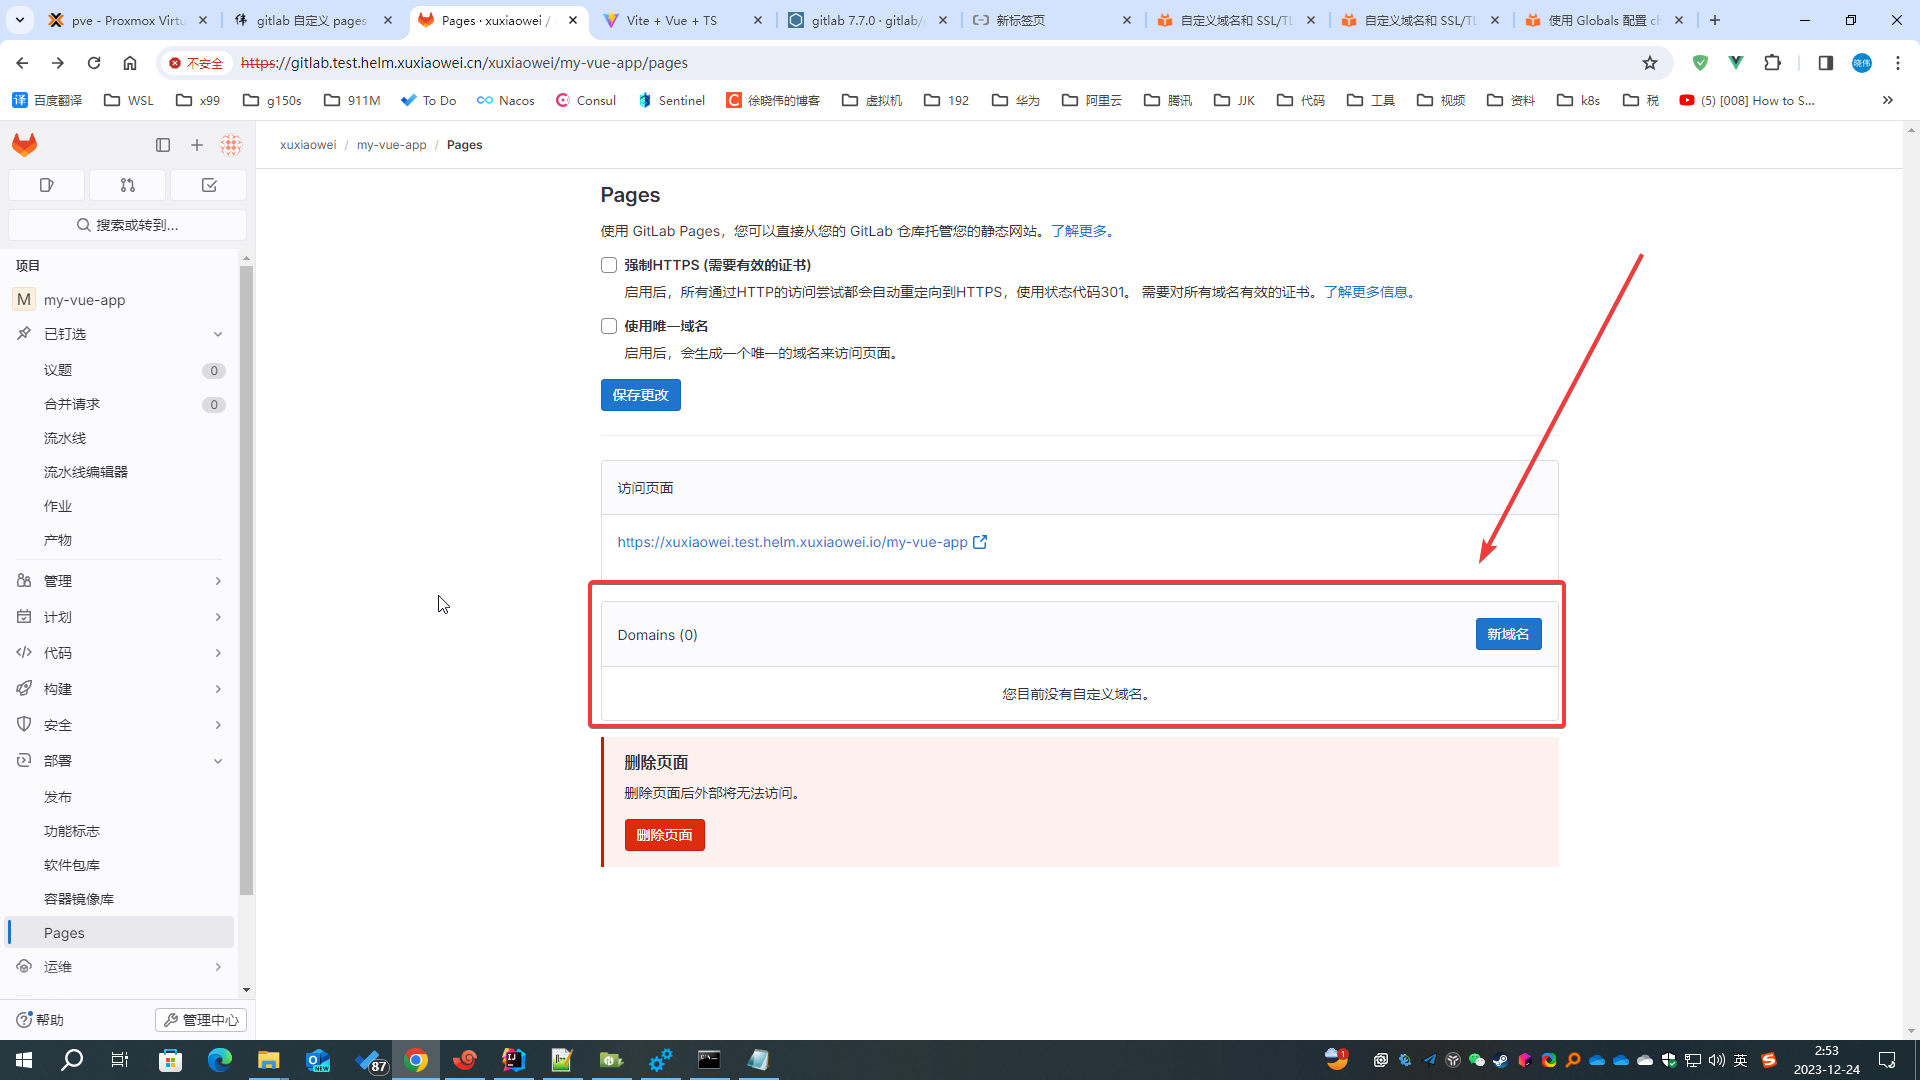The width and height of the screenshot is (1920, 1080).
Task: Click 新域名 add new domain button
Action: (1507, 634)
